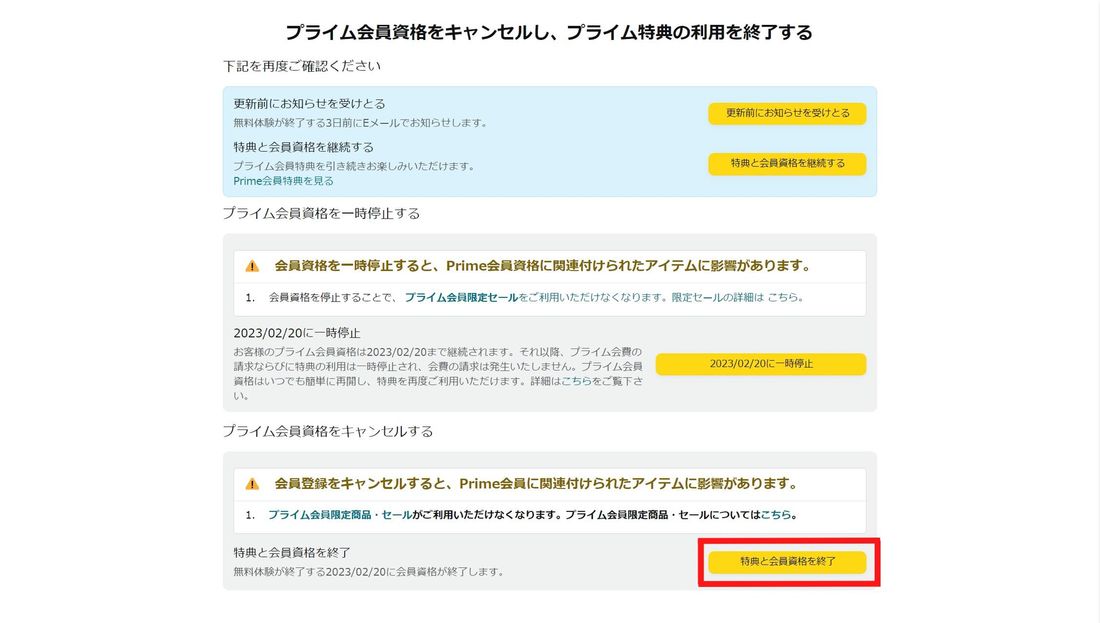The height and width of the screenshot is (623, 1100).
Task: Click the text 無料体験が終了する3日前にEメールでお知らせします
Action: [x=360, y=123]
